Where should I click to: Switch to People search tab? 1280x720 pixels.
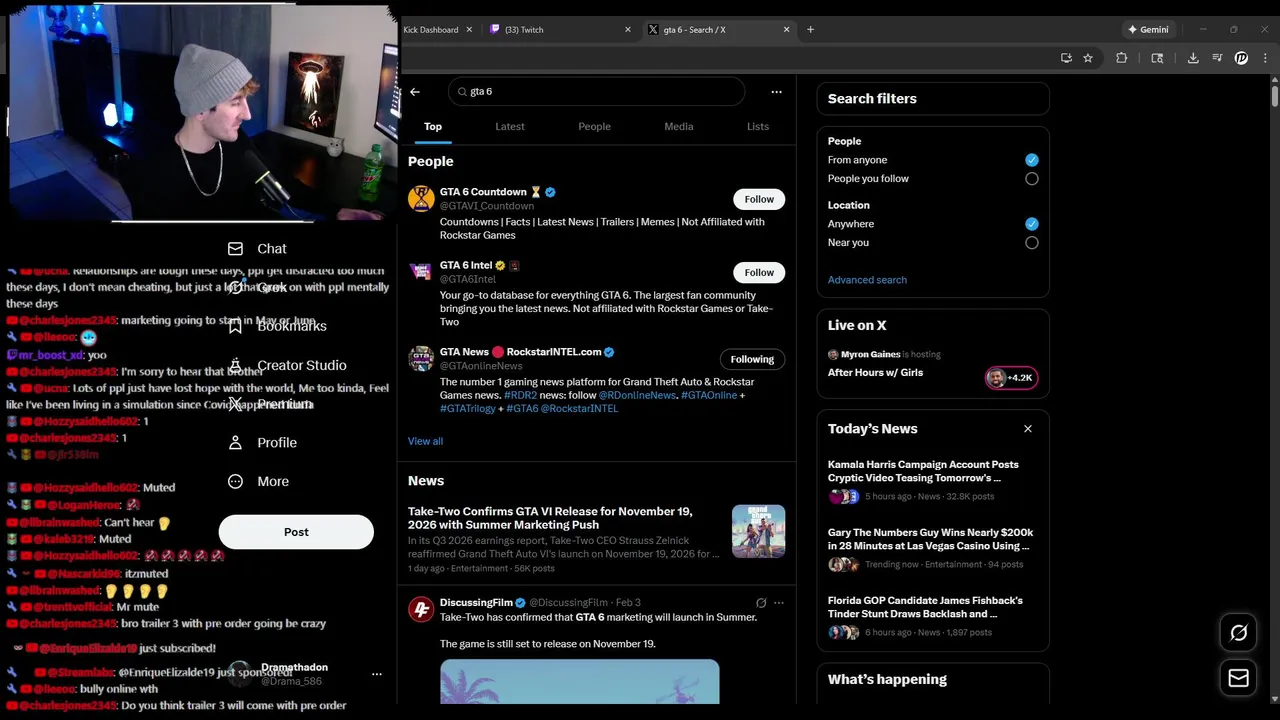point(594,127)
